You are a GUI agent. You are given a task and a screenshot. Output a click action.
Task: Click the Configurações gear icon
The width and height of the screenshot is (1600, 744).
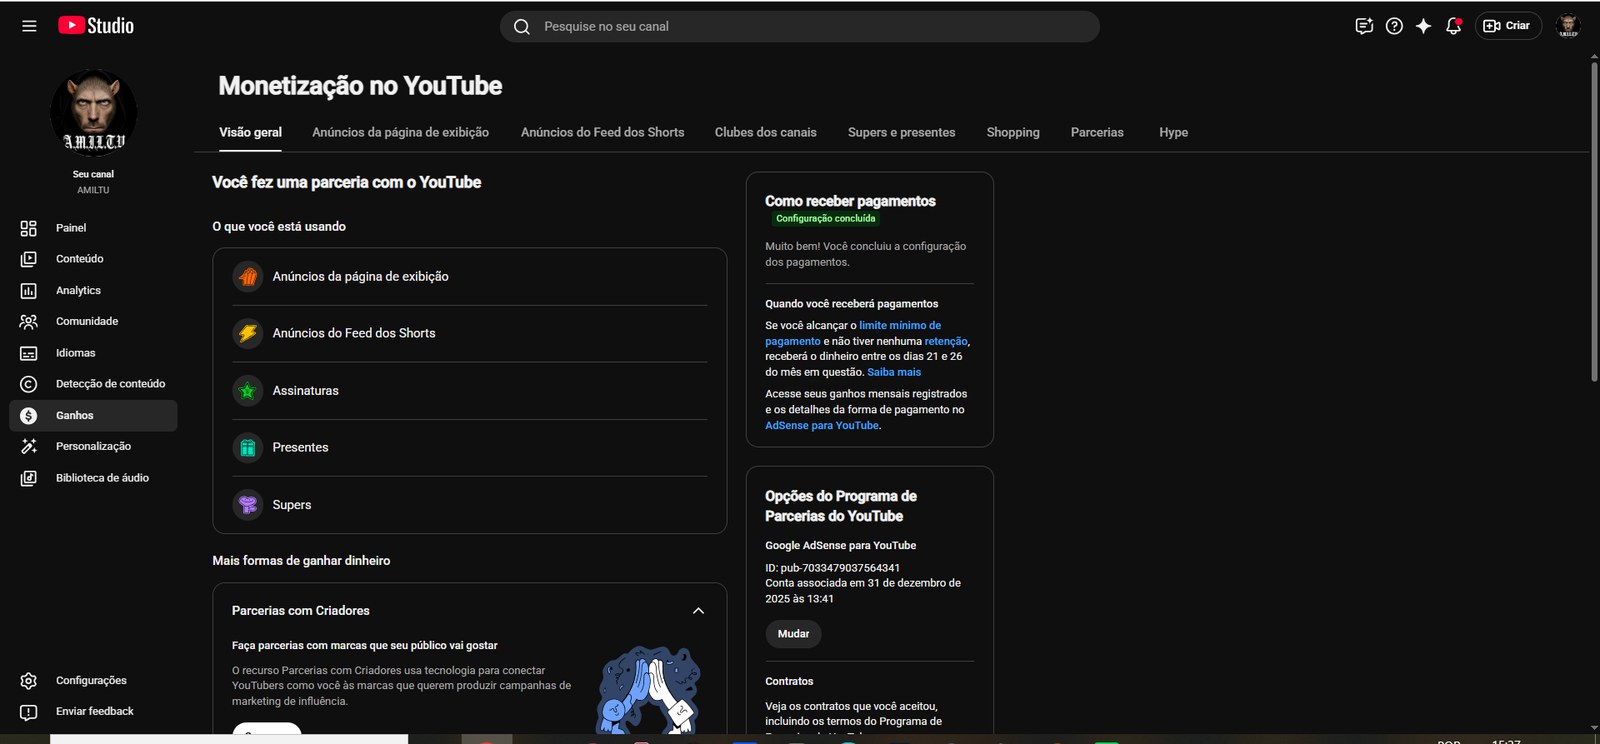(x=29, y=681)
